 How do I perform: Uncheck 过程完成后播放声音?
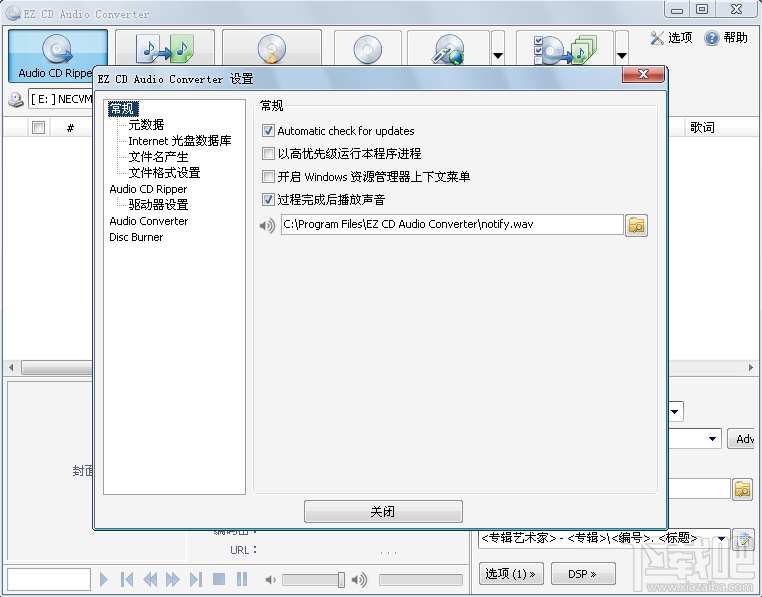pos(268,199)
